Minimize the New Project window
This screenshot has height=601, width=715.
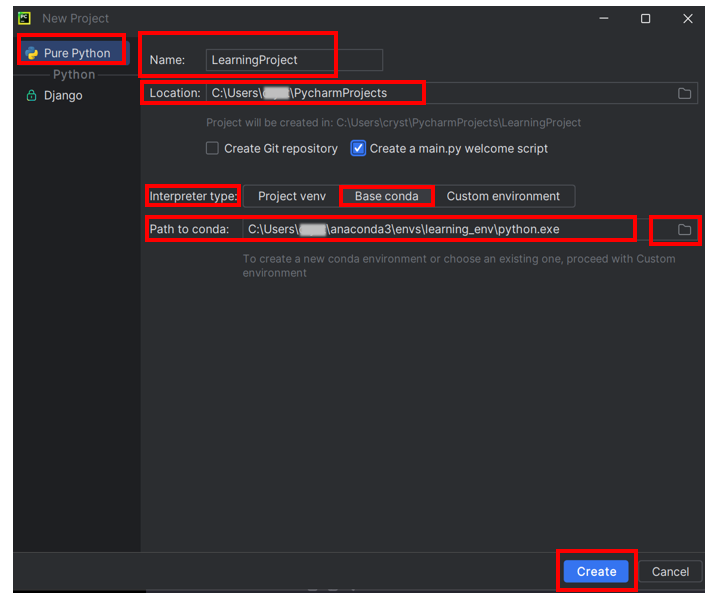point(604,18)
